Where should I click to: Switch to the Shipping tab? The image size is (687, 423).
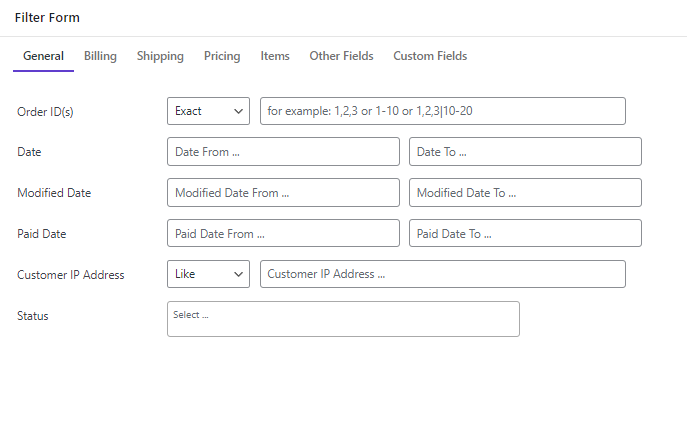click(160, 57)
